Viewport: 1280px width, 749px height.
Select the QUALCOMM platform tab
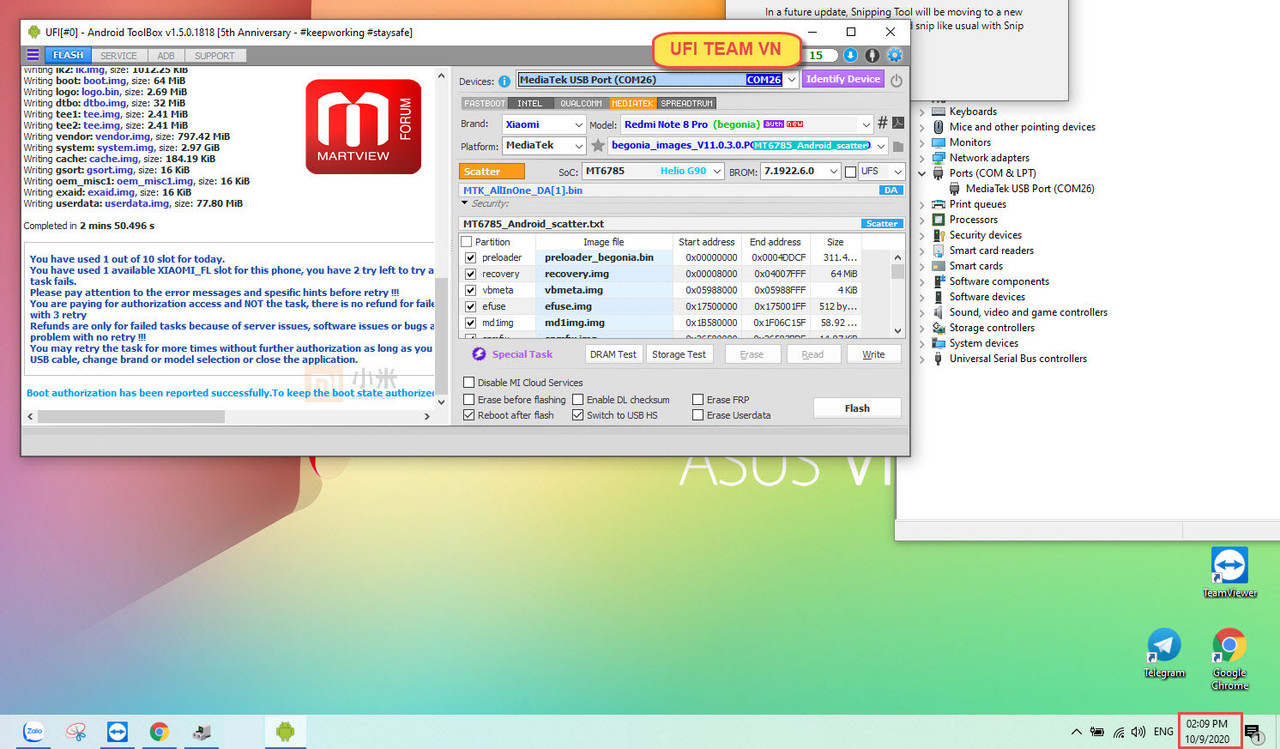click(581, 103)
